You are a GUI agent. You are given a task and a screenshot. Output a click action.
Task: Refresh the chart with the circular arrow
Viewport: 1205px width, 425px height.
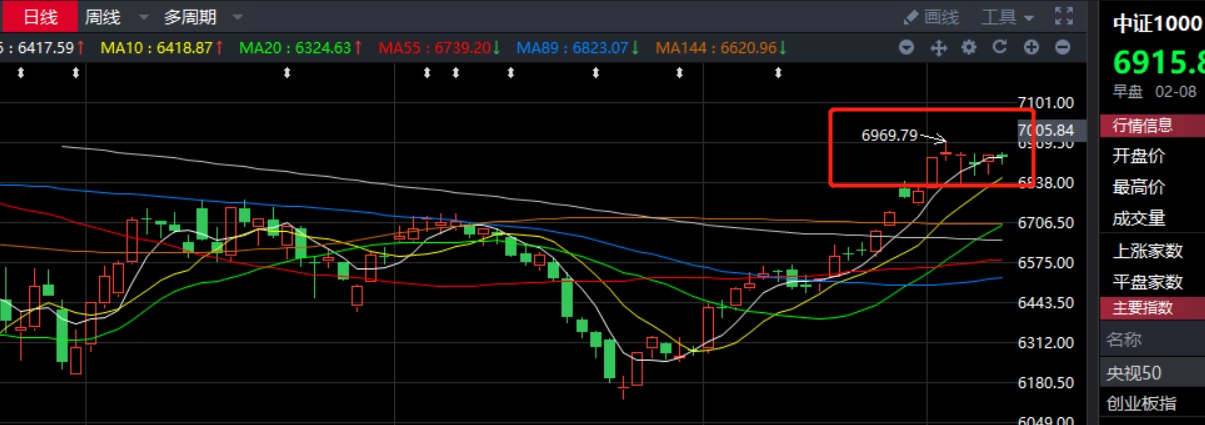click(999, 47)
